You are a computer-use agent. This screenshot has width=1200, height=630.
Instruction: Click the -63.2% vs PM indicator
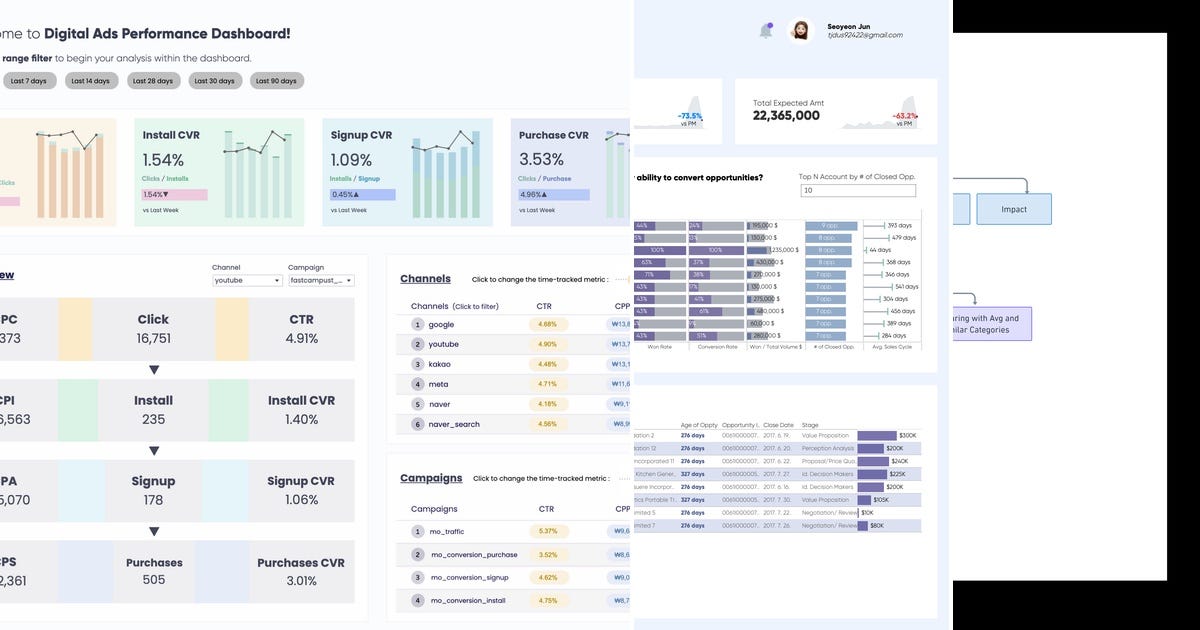coord(907,119)
